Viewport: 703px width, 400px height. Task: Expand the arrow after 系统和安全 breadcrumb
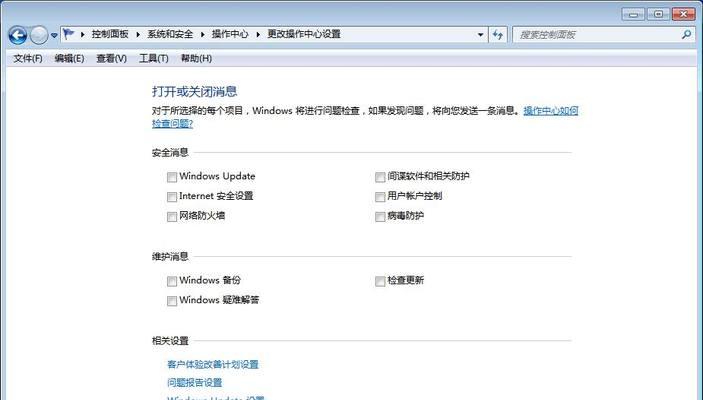202,34
